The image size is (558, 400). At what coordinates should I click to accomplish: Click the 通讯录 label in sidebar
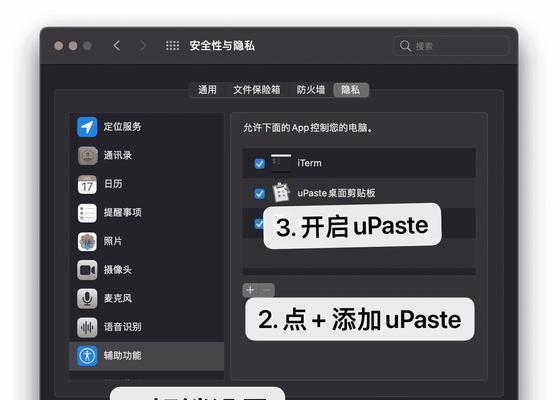click(x=118, y=156)
